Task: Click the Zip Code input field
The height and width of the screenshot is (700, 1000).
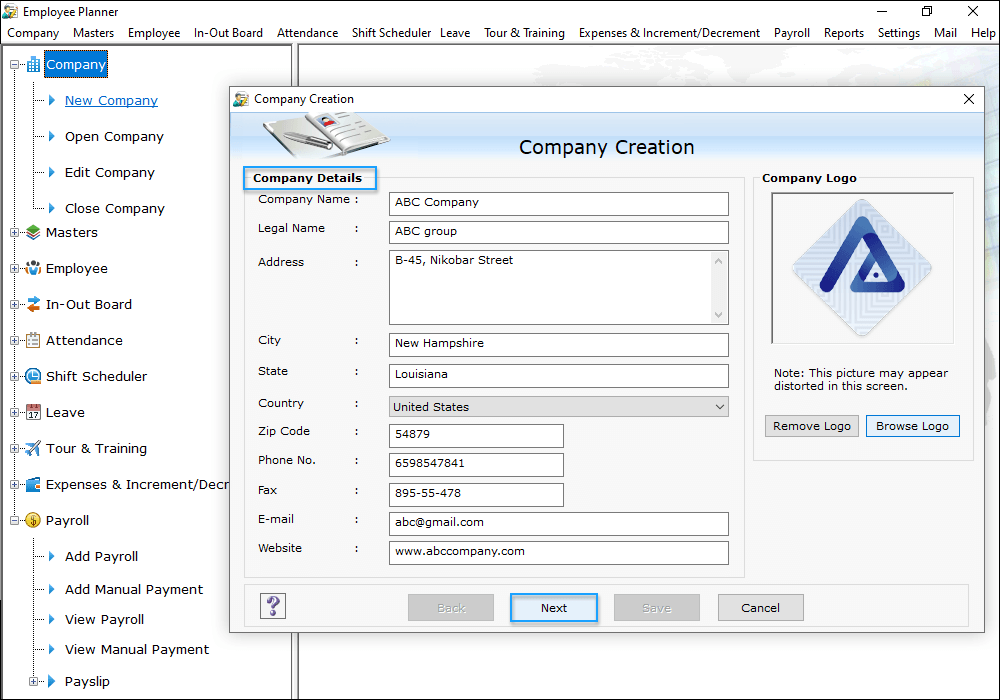Action: pos(476,435)
